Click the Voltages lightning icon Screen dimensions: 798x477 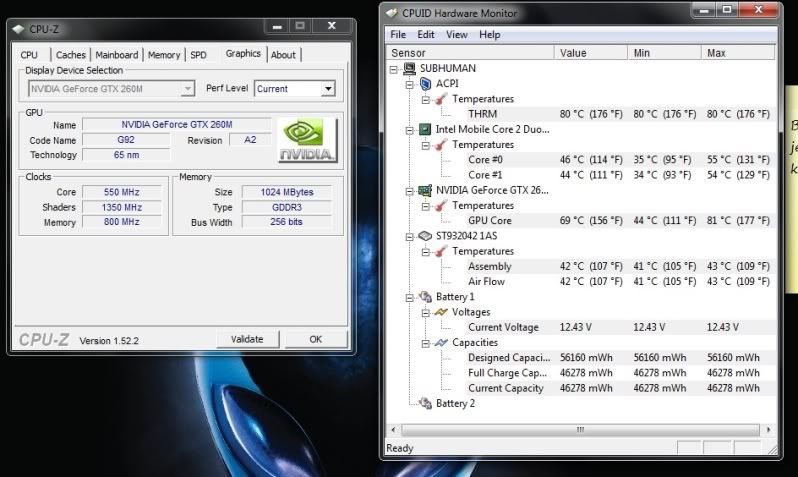pyautogui.click(x=441, y=312)
